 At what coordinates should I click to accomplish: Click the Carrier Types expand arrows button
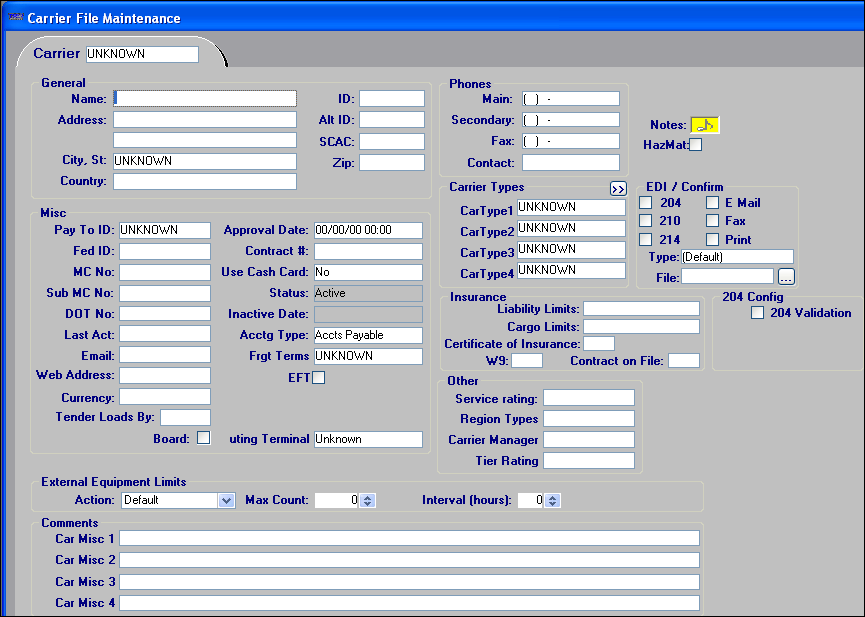pos(618,188)
